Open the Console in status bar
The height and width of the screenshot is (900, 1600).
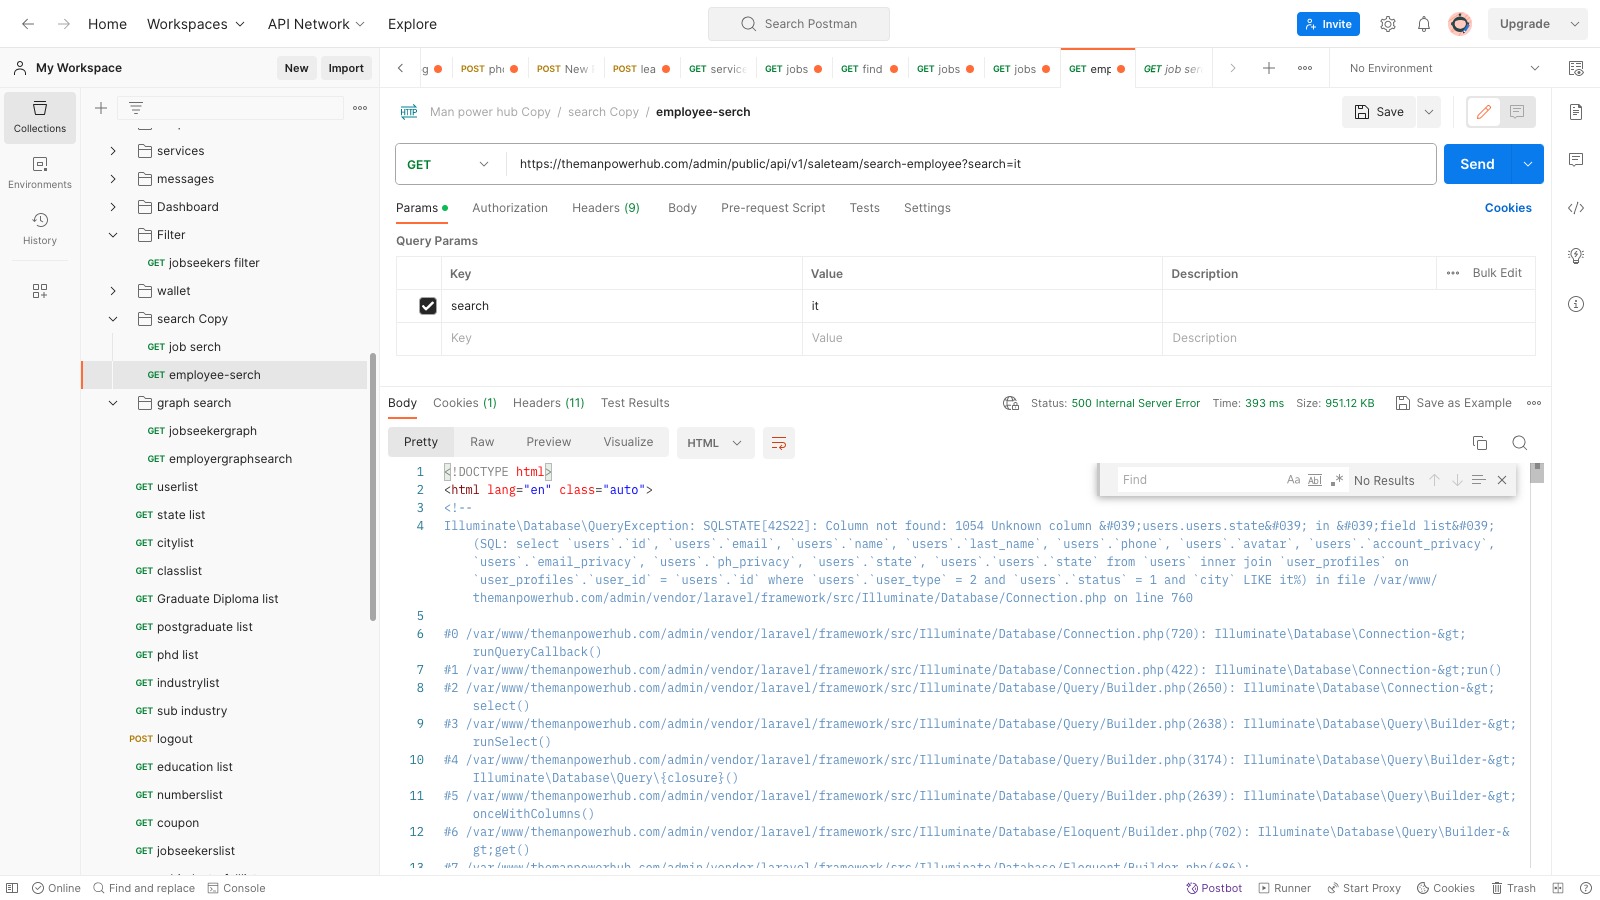(236, 888)
